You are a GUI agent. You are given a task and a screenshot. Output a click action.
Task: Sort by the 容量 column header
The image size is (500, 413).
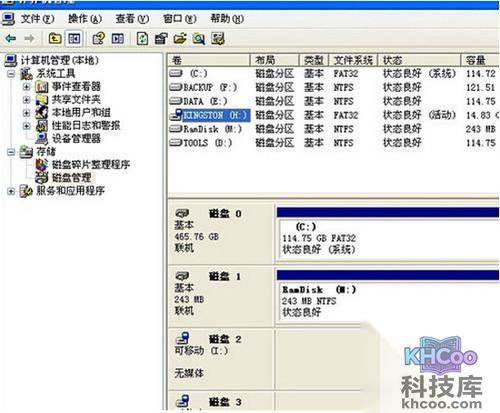point(480,60)
